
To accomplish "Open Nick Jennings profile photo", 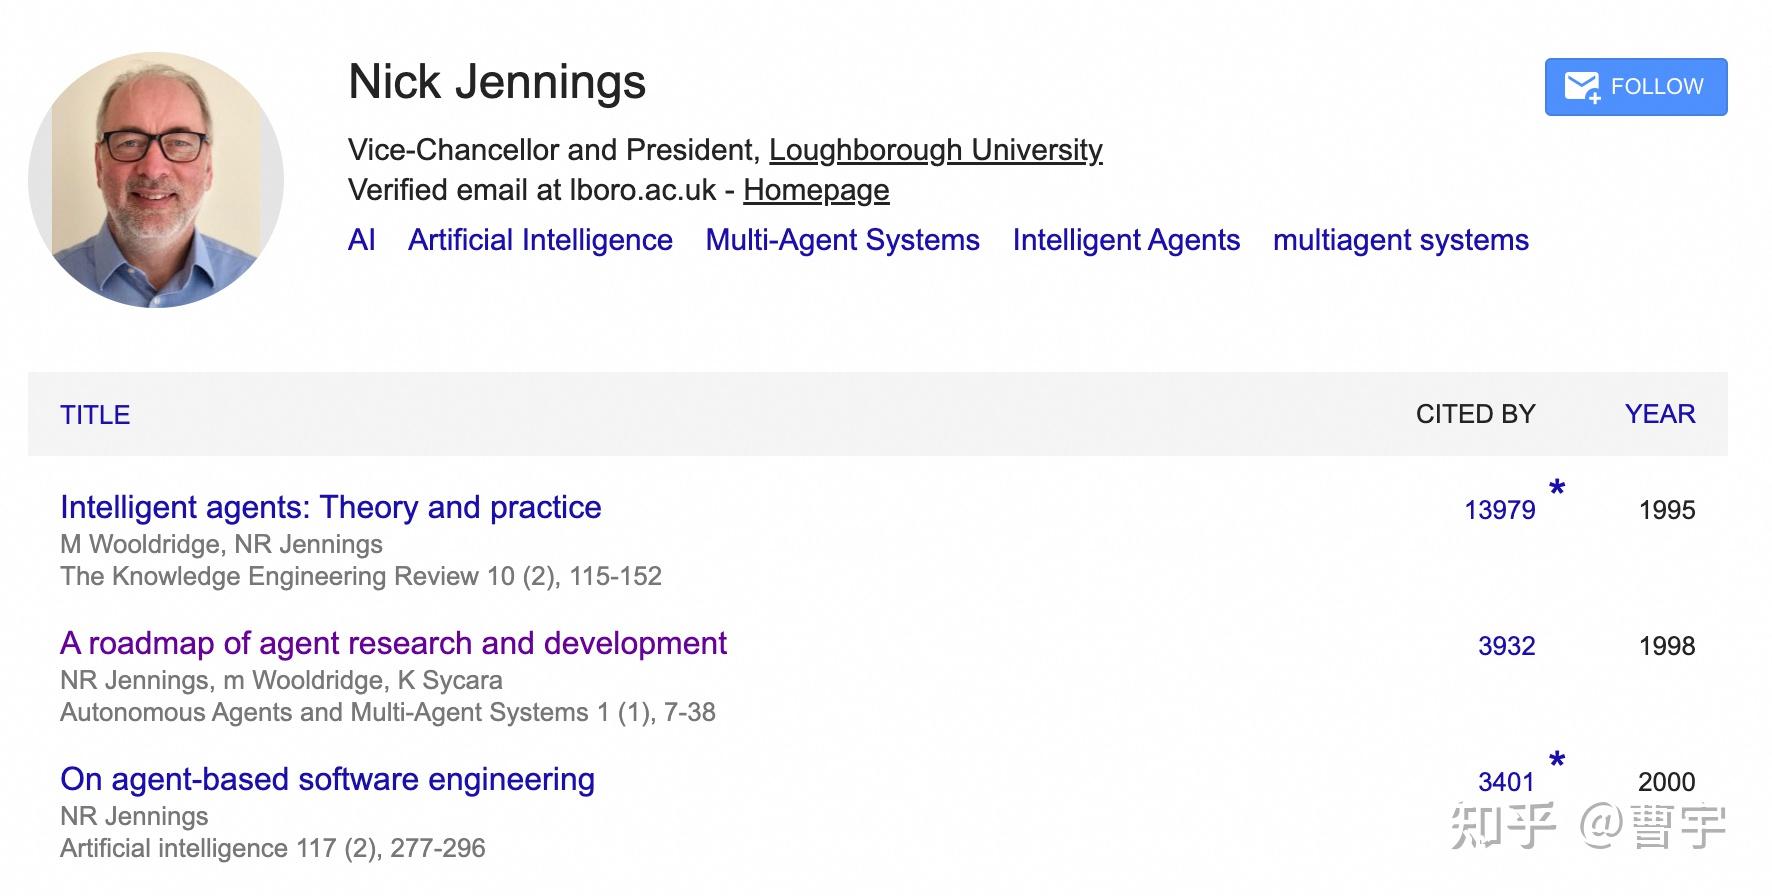I will coord(156,180).
